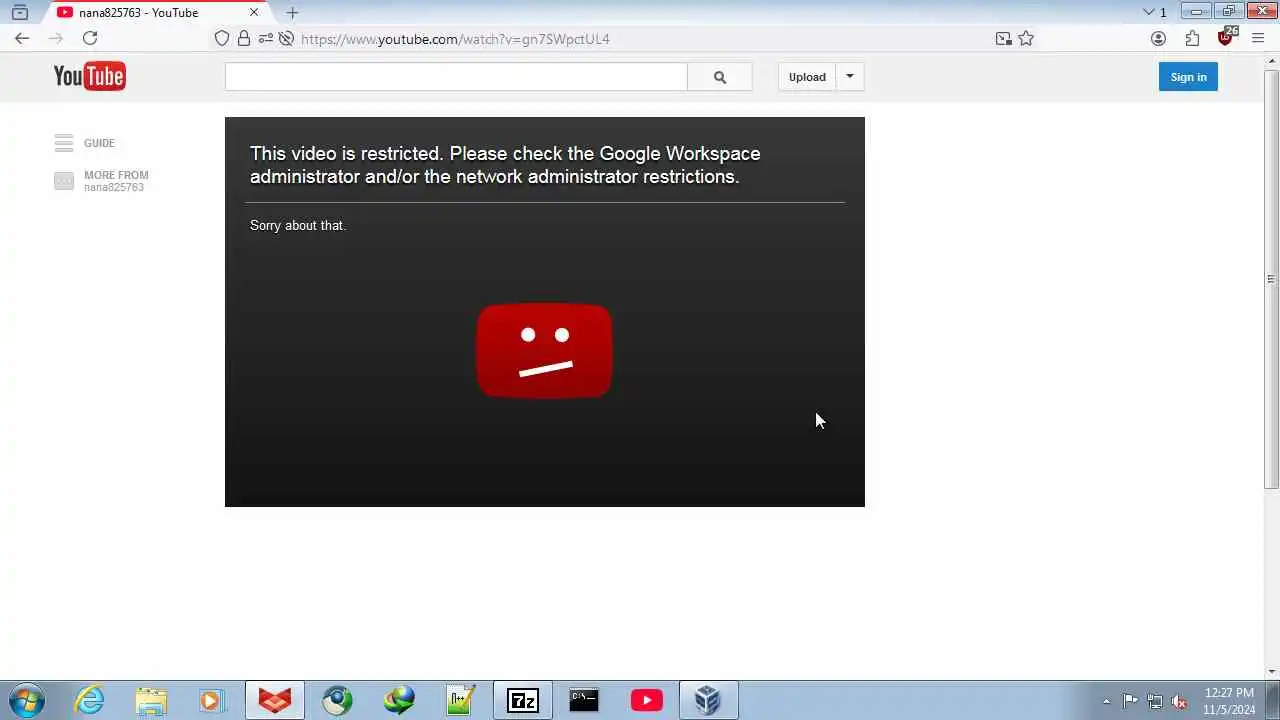
Task: Open the tracking protection shield icon
Action: (x=222, y=39)
